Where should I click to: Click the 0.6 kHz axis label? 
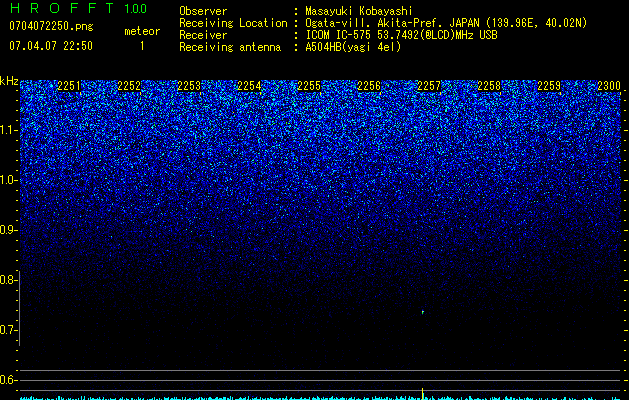[x=8, y=380]
